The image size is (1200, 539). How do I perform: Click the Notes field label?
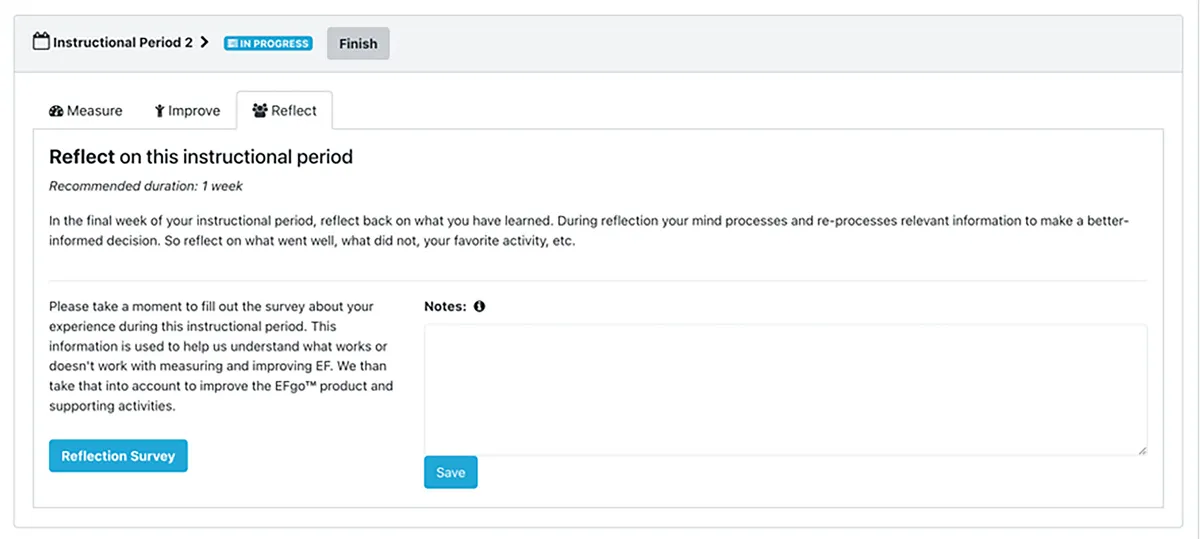(445, 307)
